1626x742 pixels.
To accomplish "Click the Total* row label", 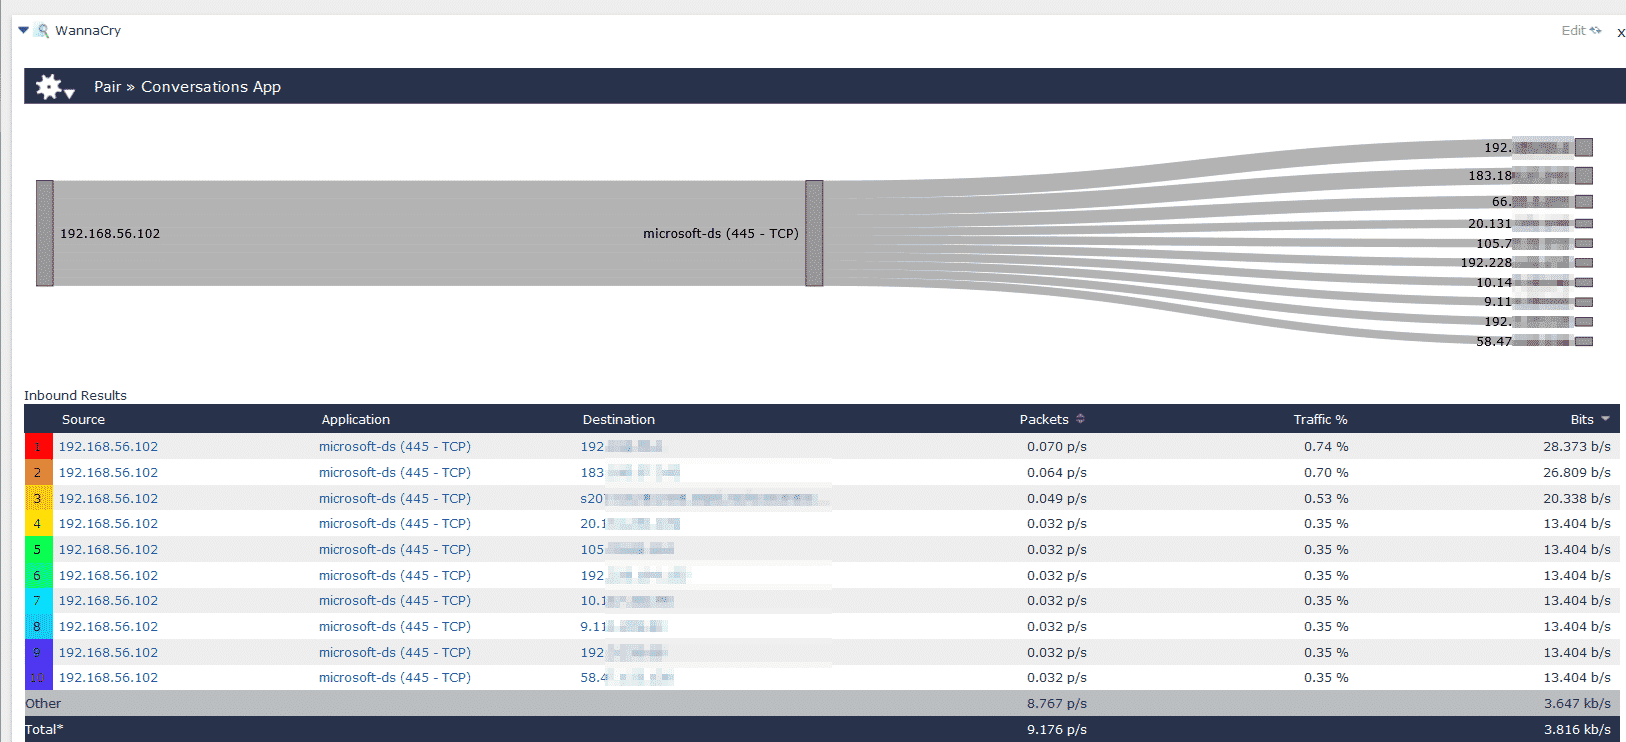I will click(44, 730).
